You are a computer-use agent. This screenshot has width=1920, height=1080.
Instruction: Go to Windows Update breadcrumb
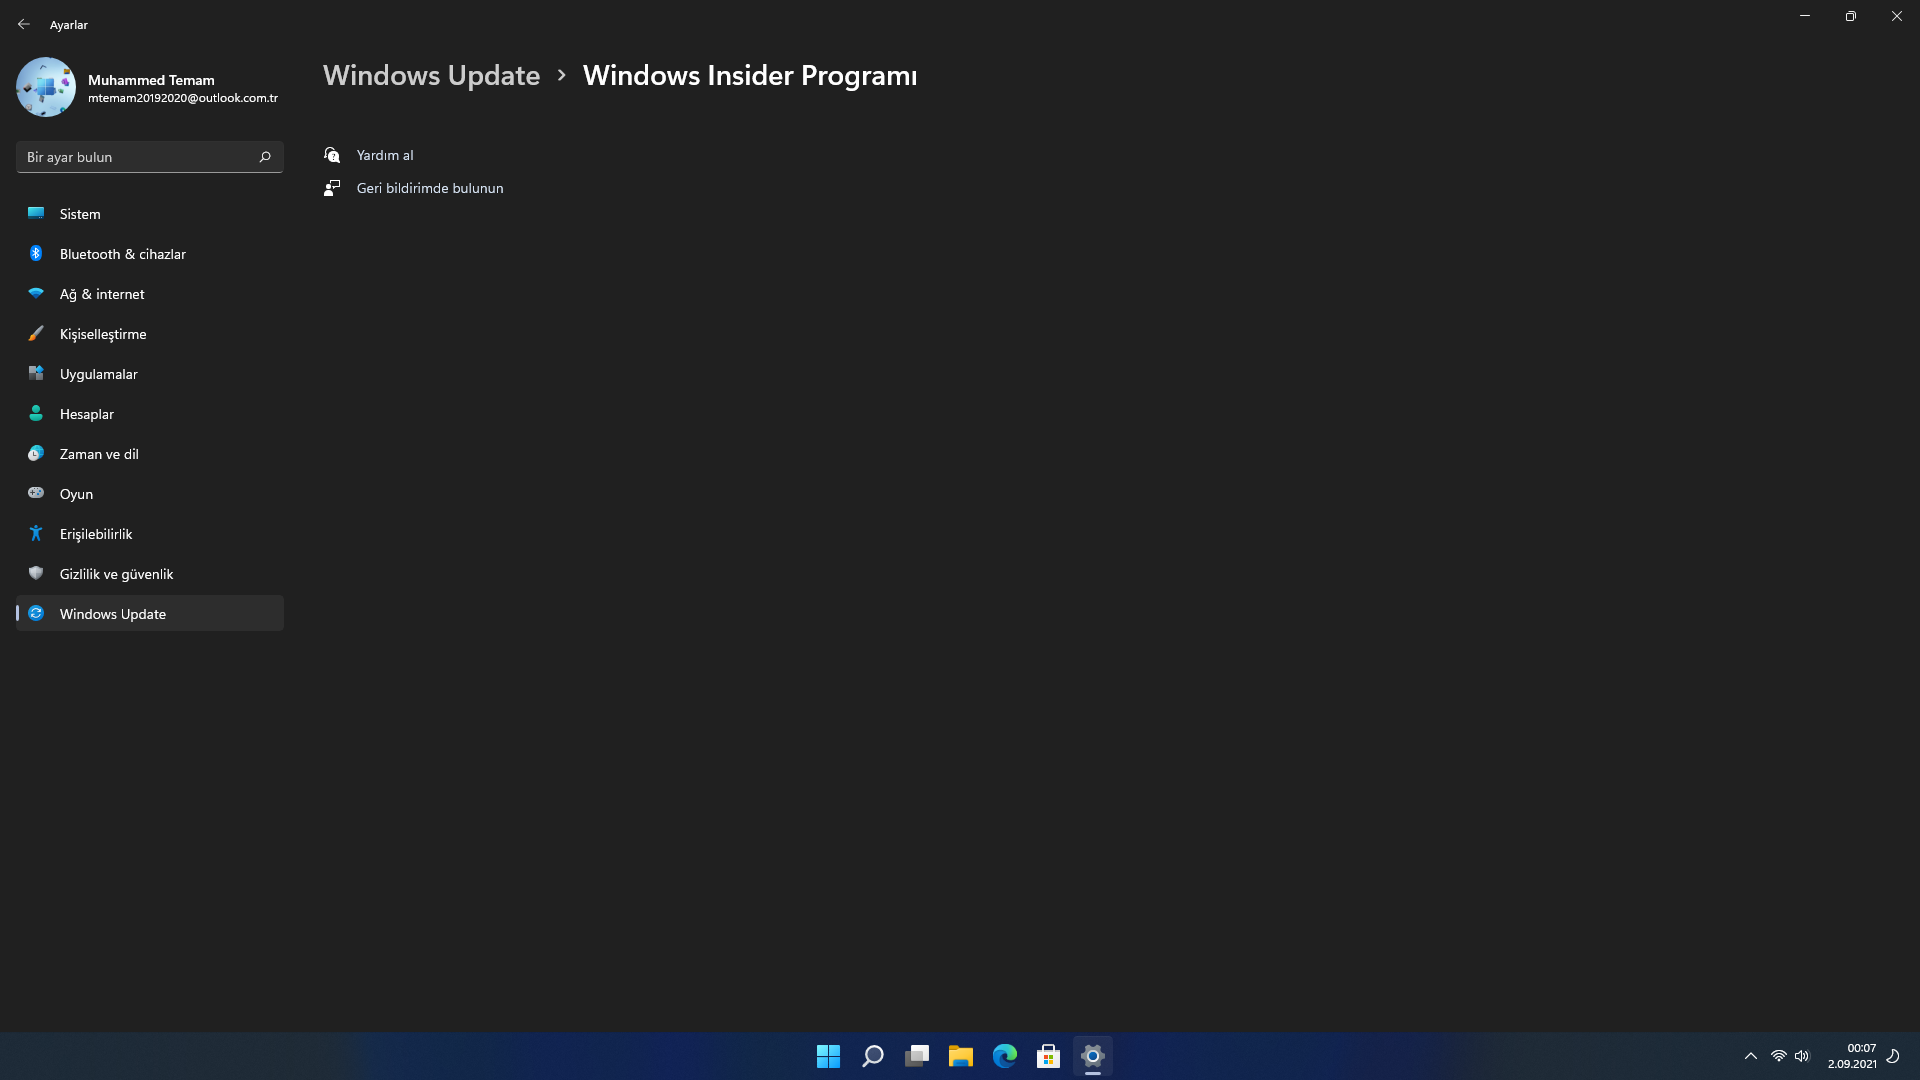coord(431,76)
